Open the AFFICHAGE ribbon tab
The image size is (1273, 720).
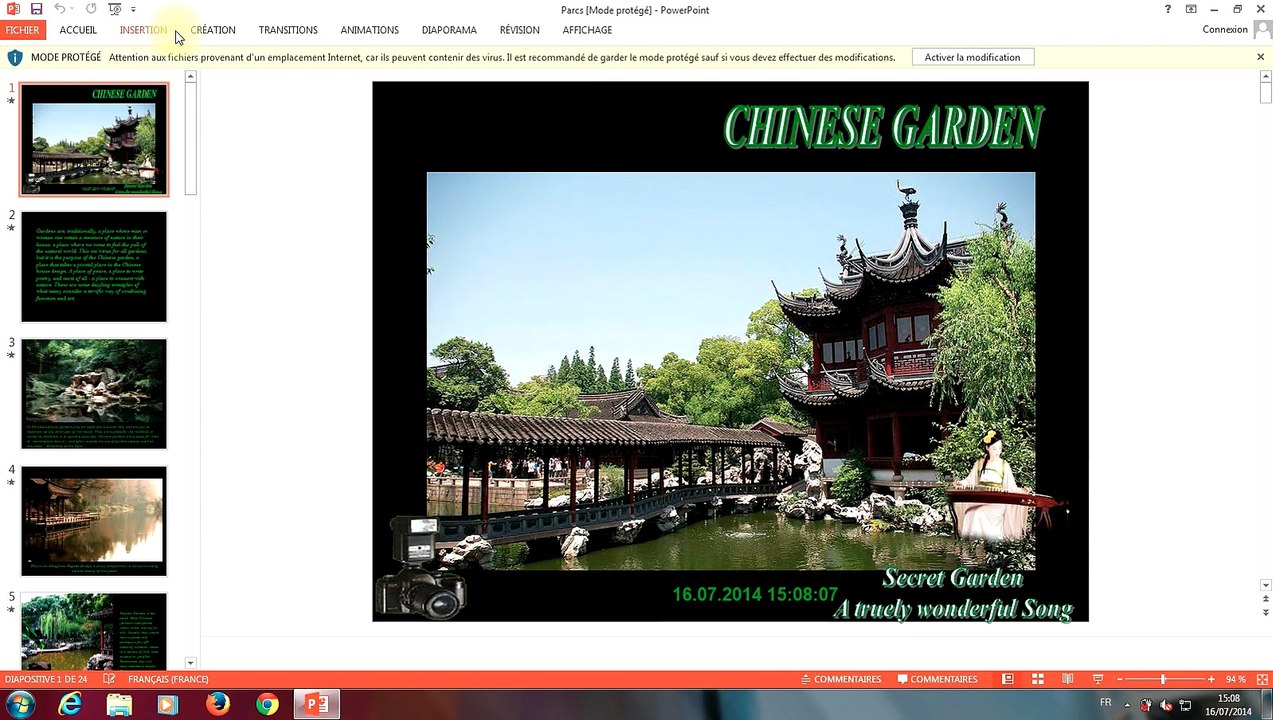tap(587, 30)
